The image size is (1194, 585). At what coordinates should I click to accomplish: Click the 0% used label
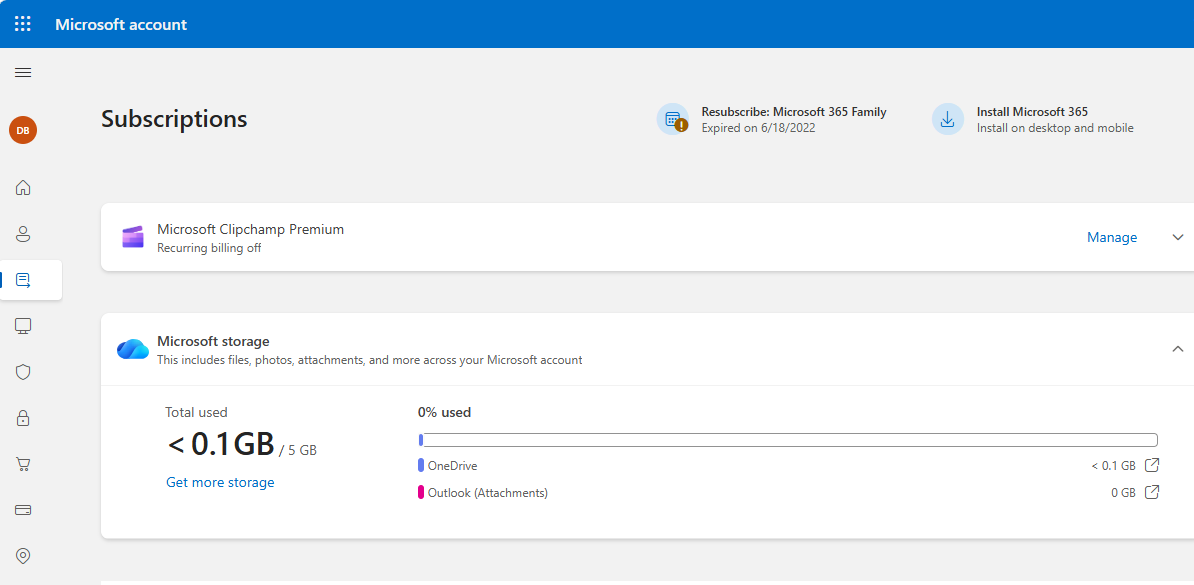click(445, 412)
